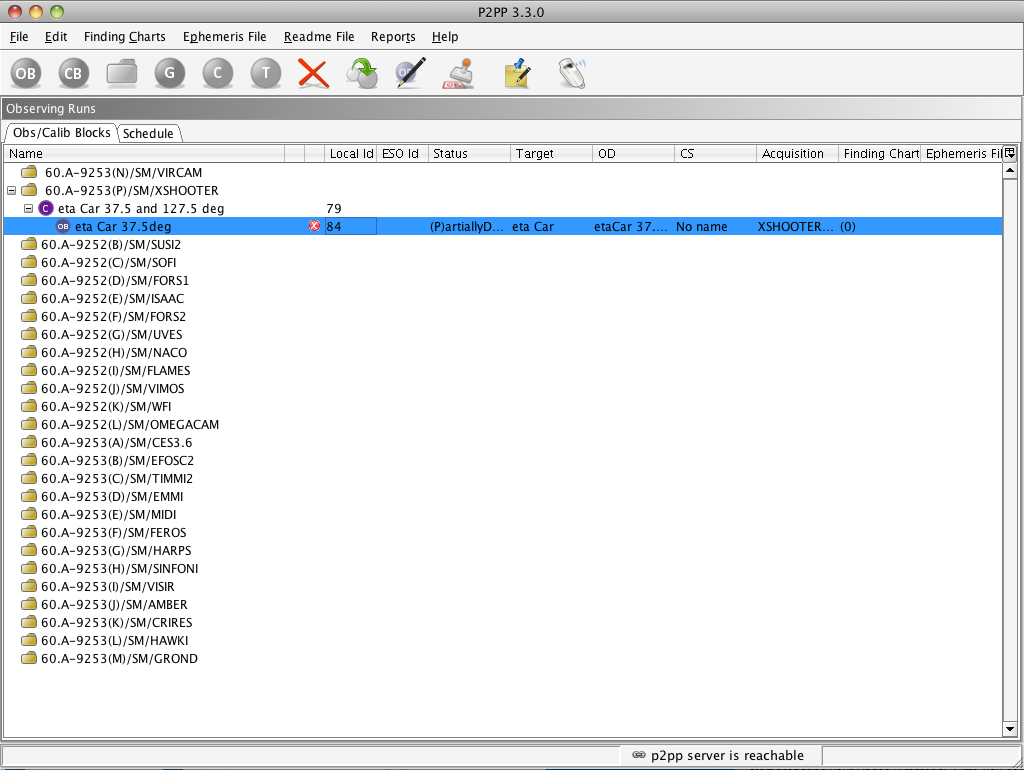Image resolution: width=1024 pixels, height=770 pixels.
Task: Select run 60.A-9253(M)/SM/GROND
Action: click(x=120, y=658)
